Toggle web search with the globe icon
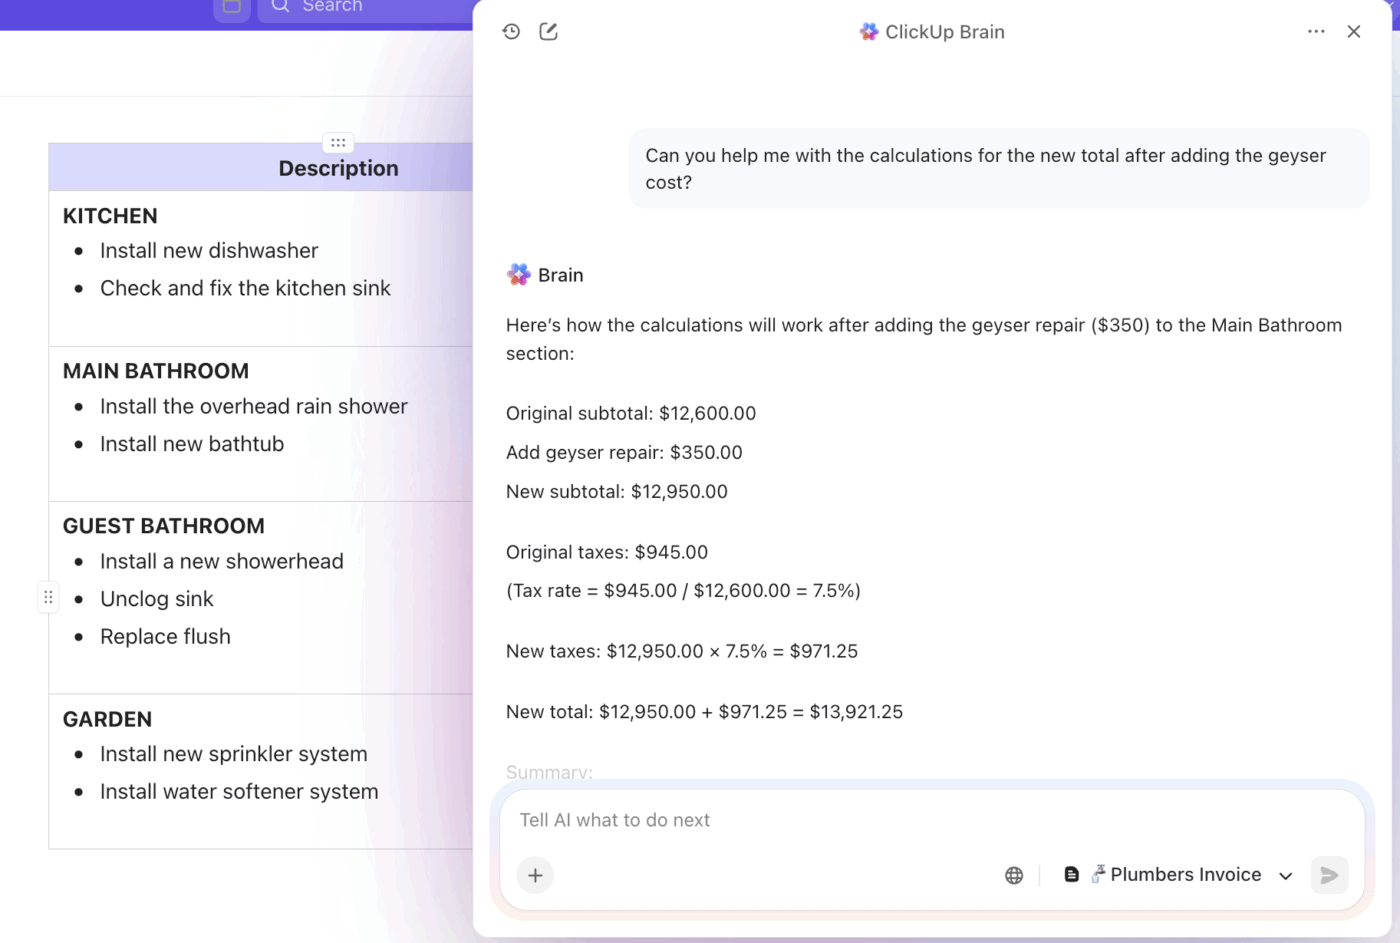1400x943 pixels. pyautogui.click(x=1014, y=876)
